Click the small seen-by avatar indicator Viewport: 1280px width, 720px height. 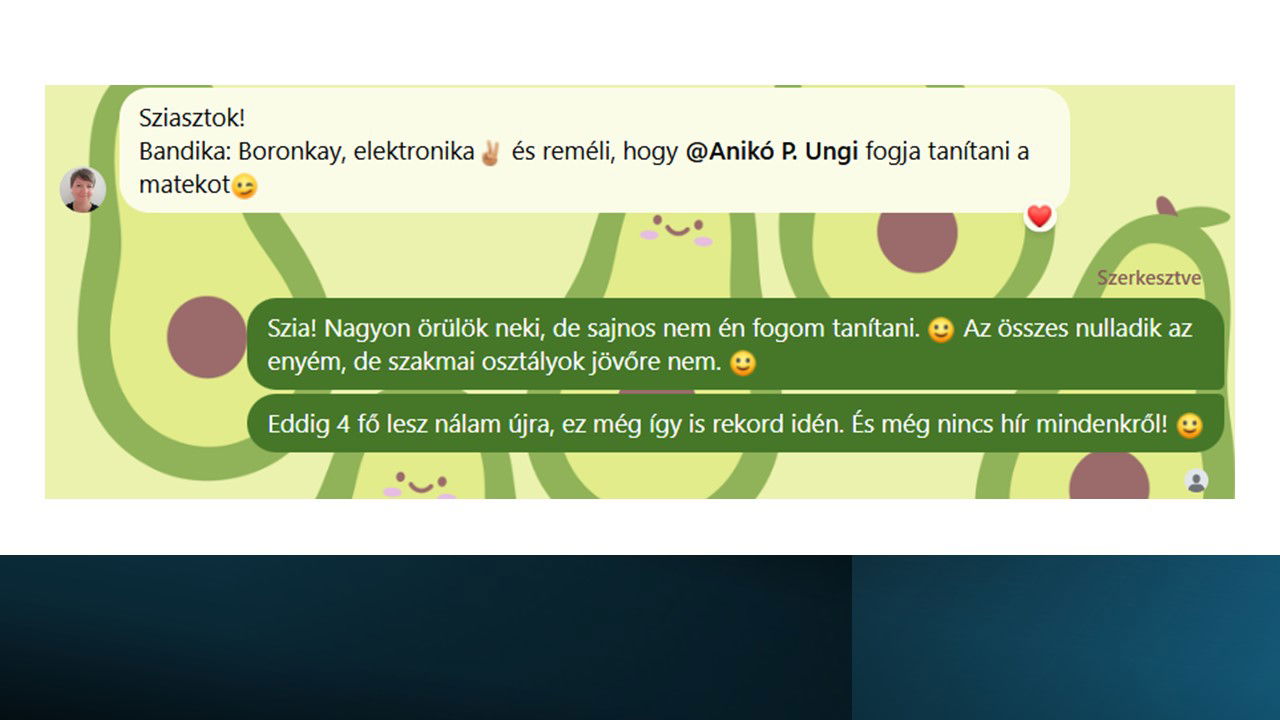click(1196, 480)
